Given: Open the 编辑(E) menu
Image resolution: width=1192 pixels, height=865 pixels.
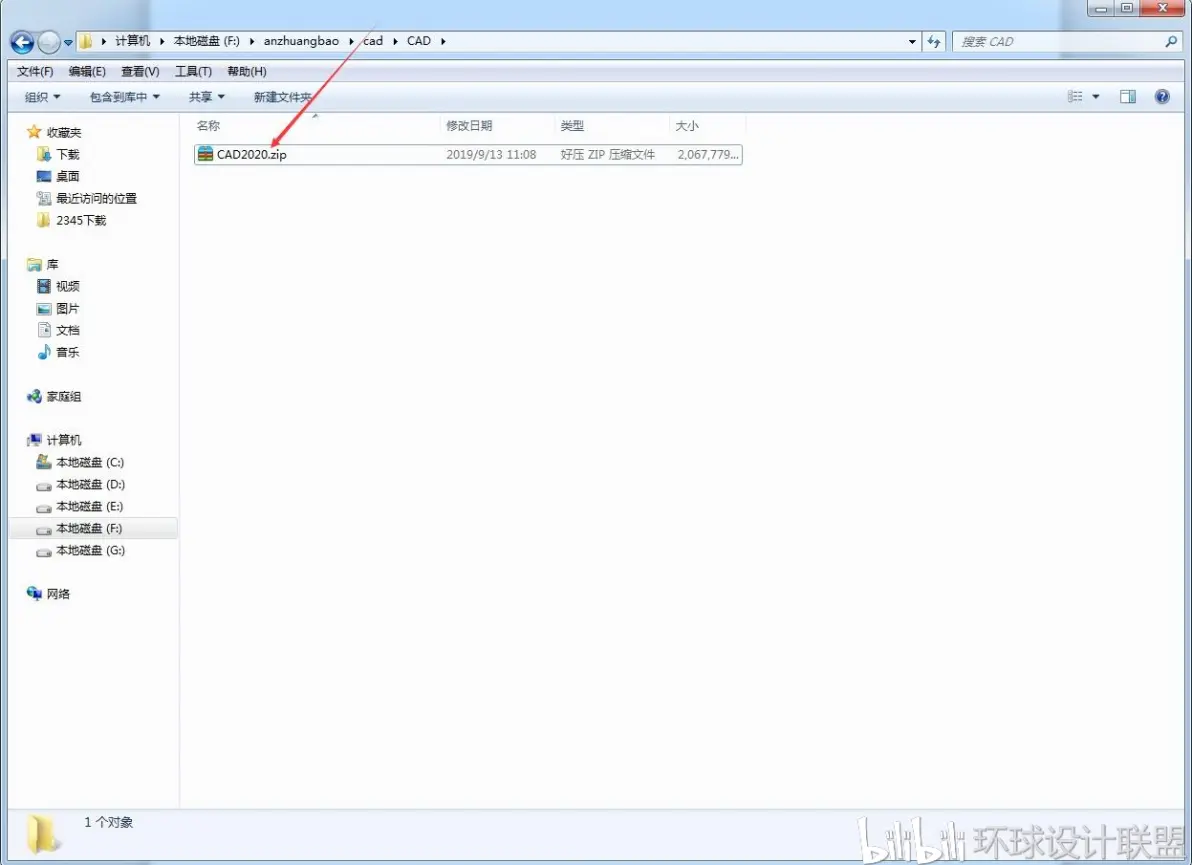Looking at the screenshot, I should [x=87, y=71].
